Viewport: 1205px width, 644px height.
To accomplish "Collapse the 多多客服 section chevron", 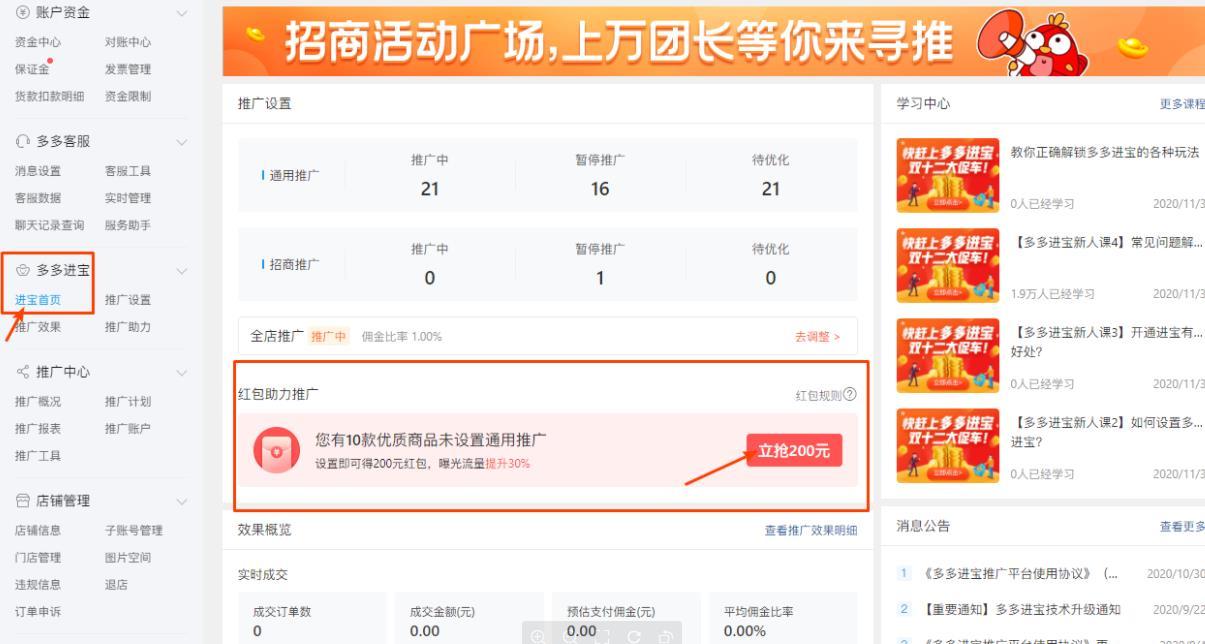I will (180, 142).
